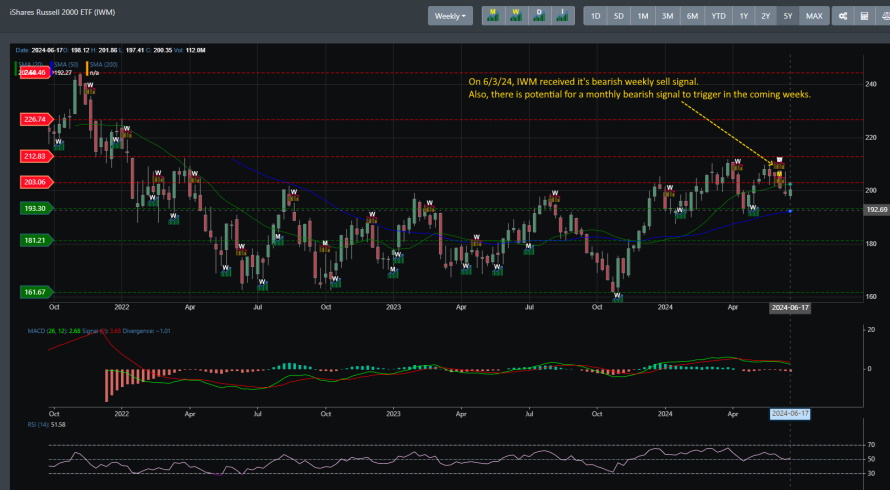
Task: Click the M signal marker just before 2023
Action: coord(393,272)
